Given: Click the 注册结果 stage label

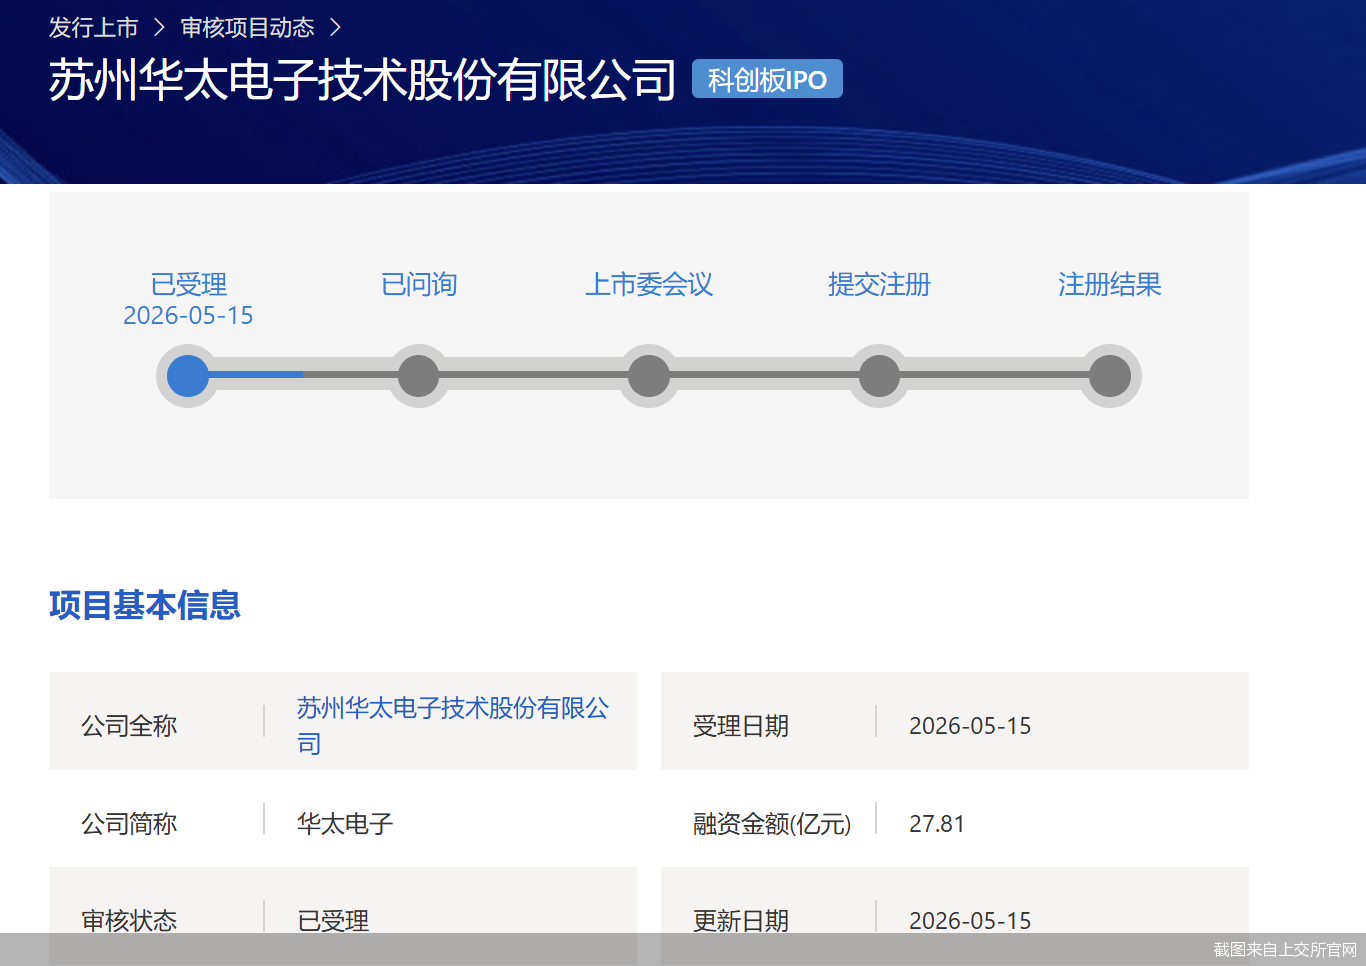Looking at the screenshot, I should pos(1110,284).
